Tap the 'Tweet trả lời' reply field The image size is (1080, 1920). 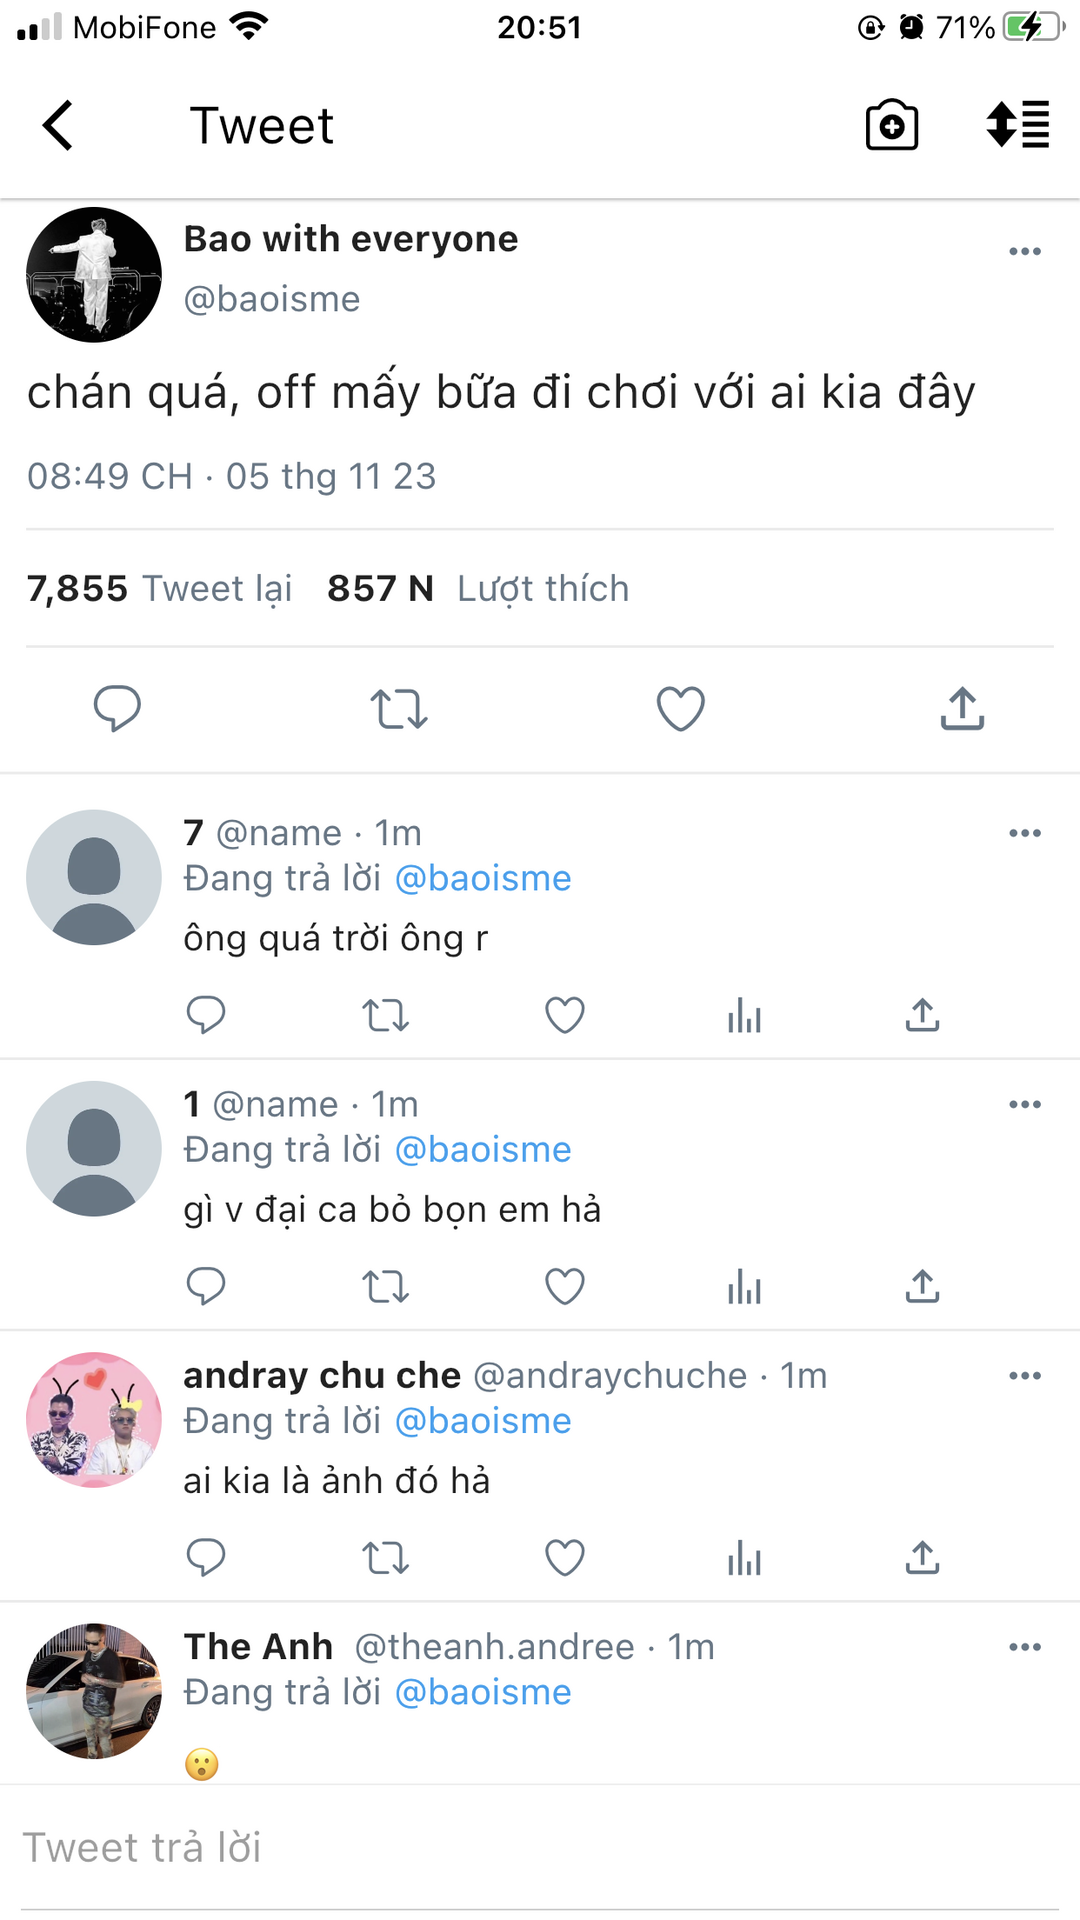click(540, 1848)
